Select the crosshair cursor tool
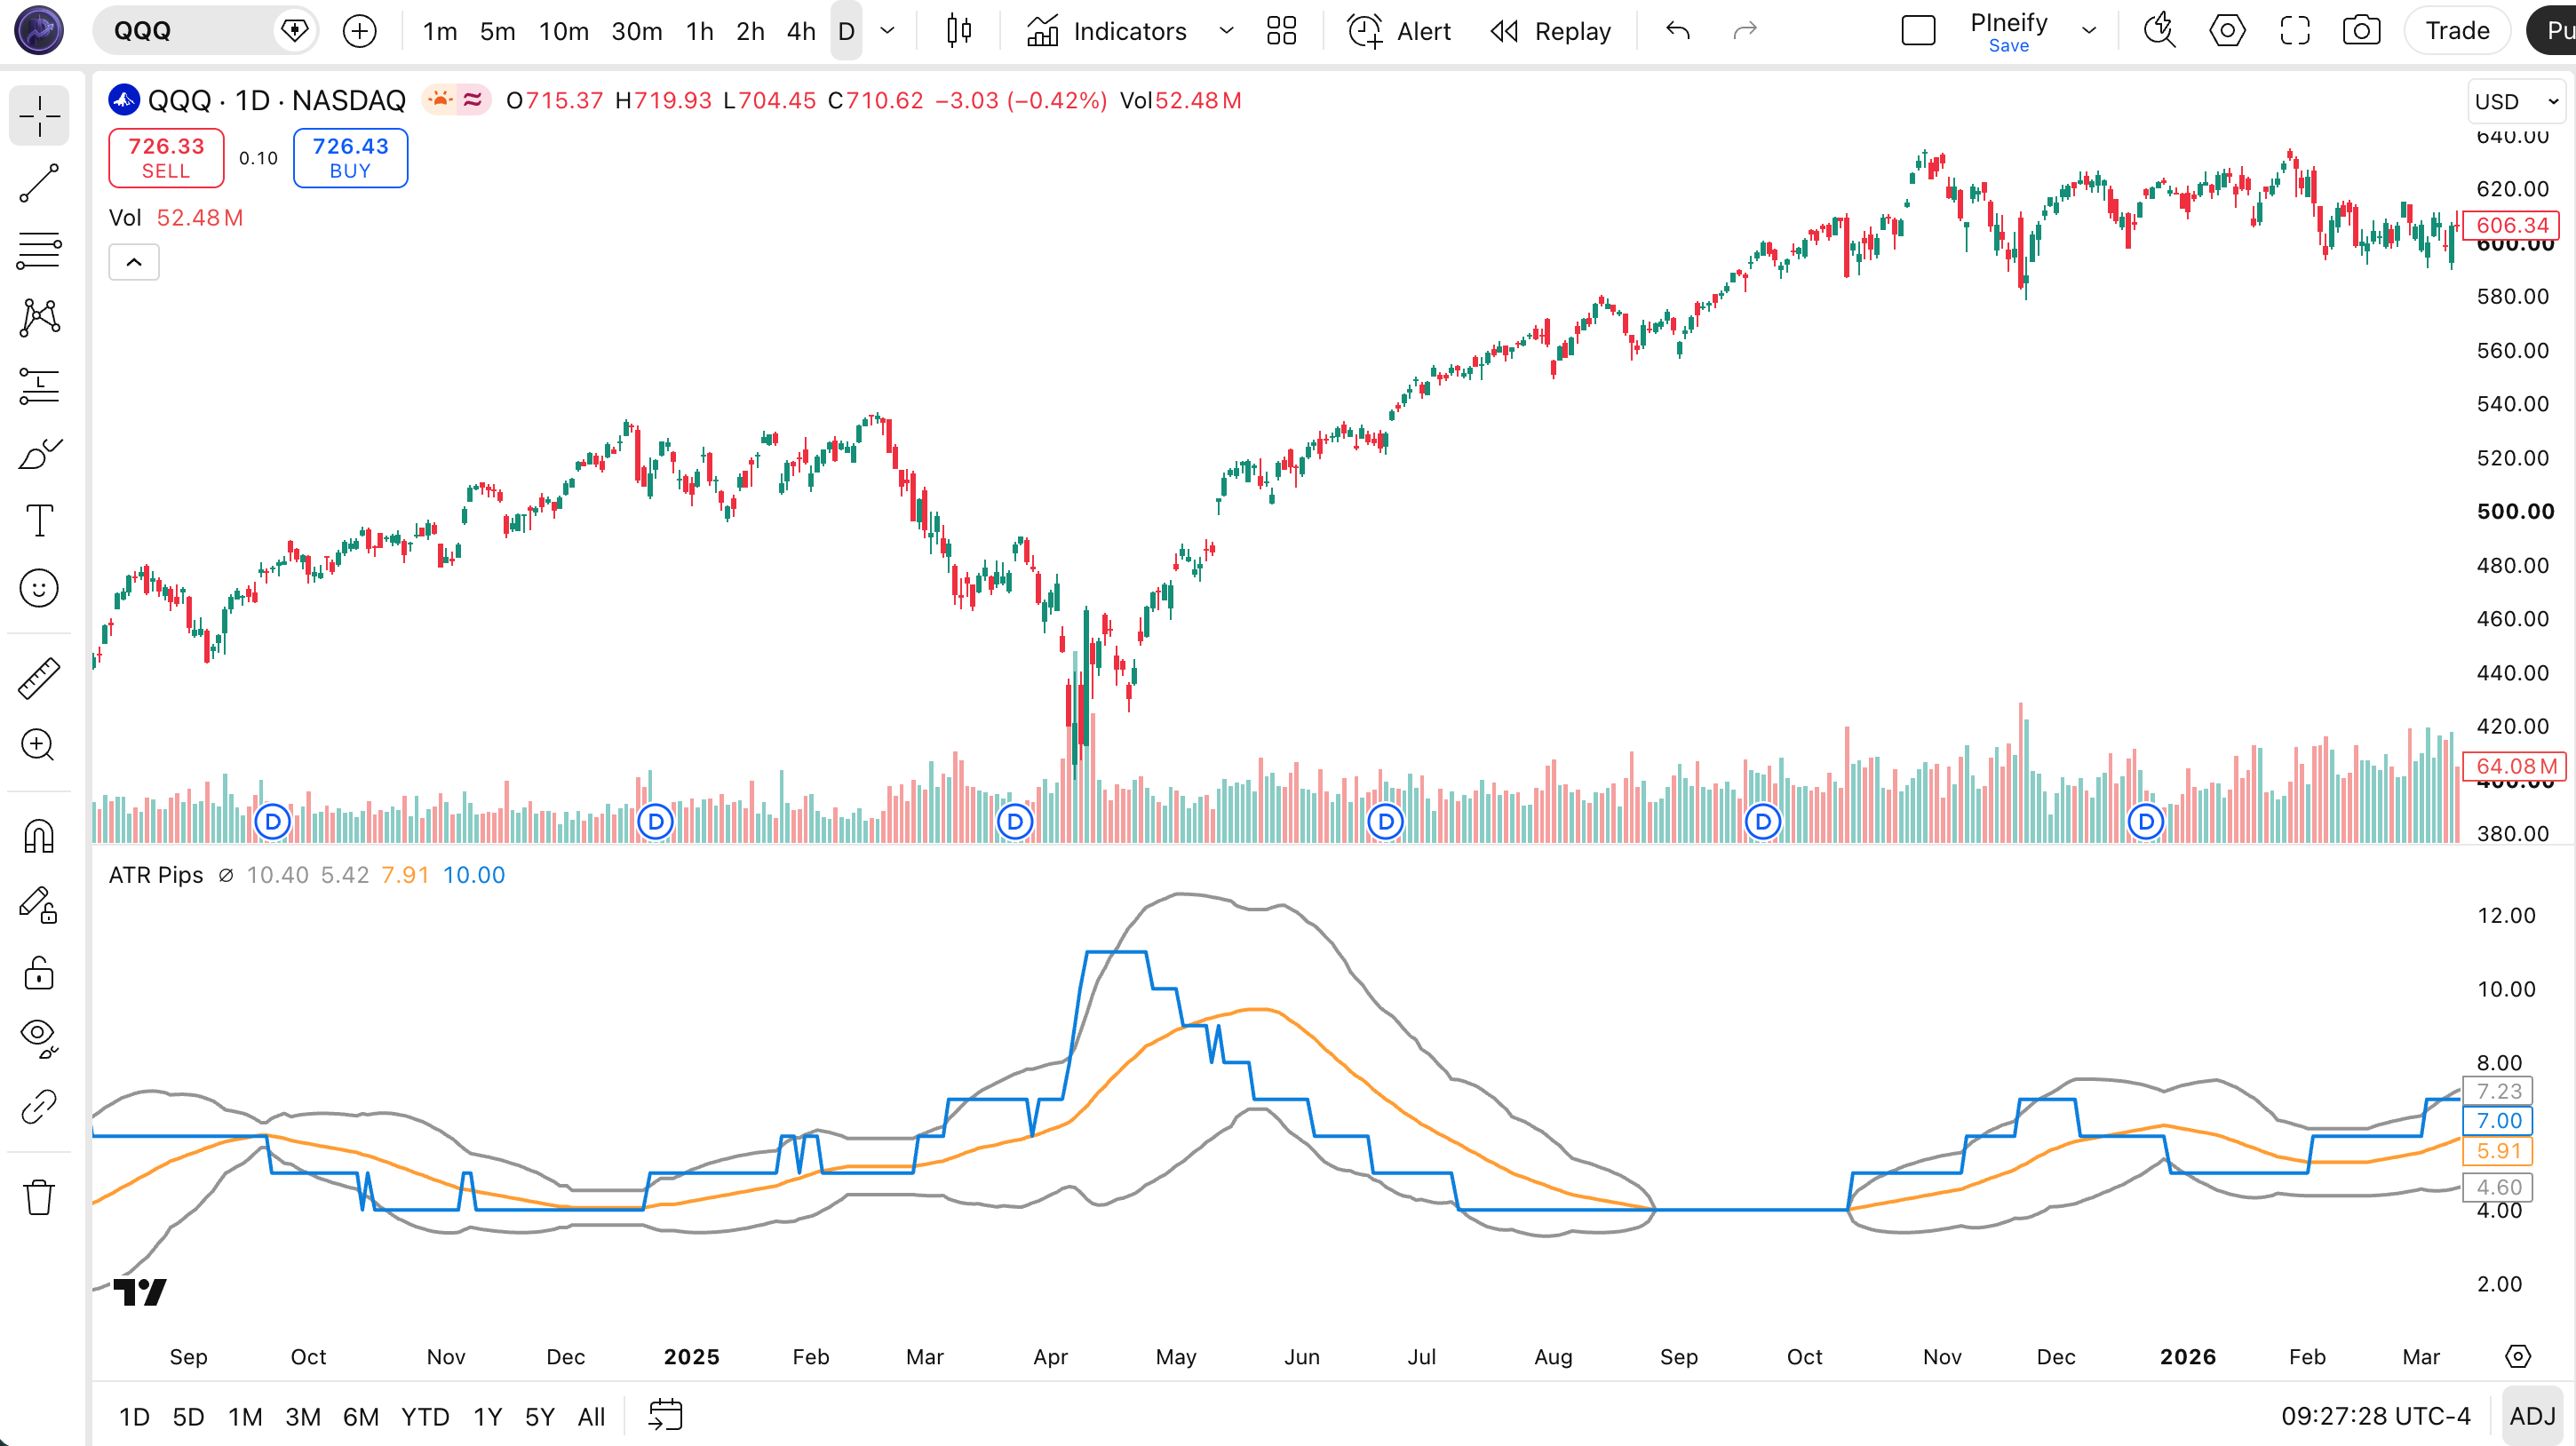This screenshot has height=1446, width=2576. point(39,117)
